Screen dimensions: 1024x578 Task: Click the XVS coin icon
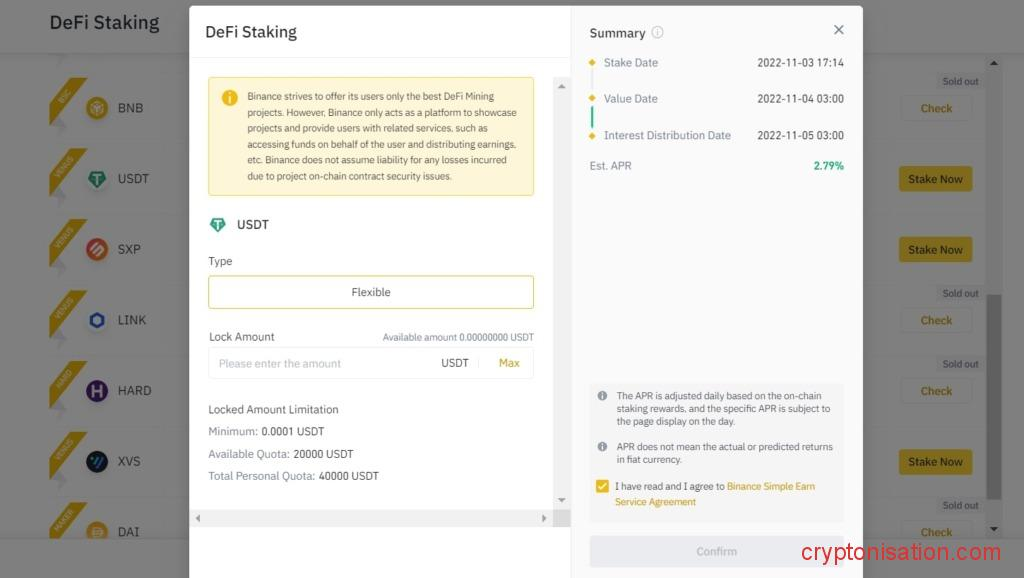coord(97,461)
